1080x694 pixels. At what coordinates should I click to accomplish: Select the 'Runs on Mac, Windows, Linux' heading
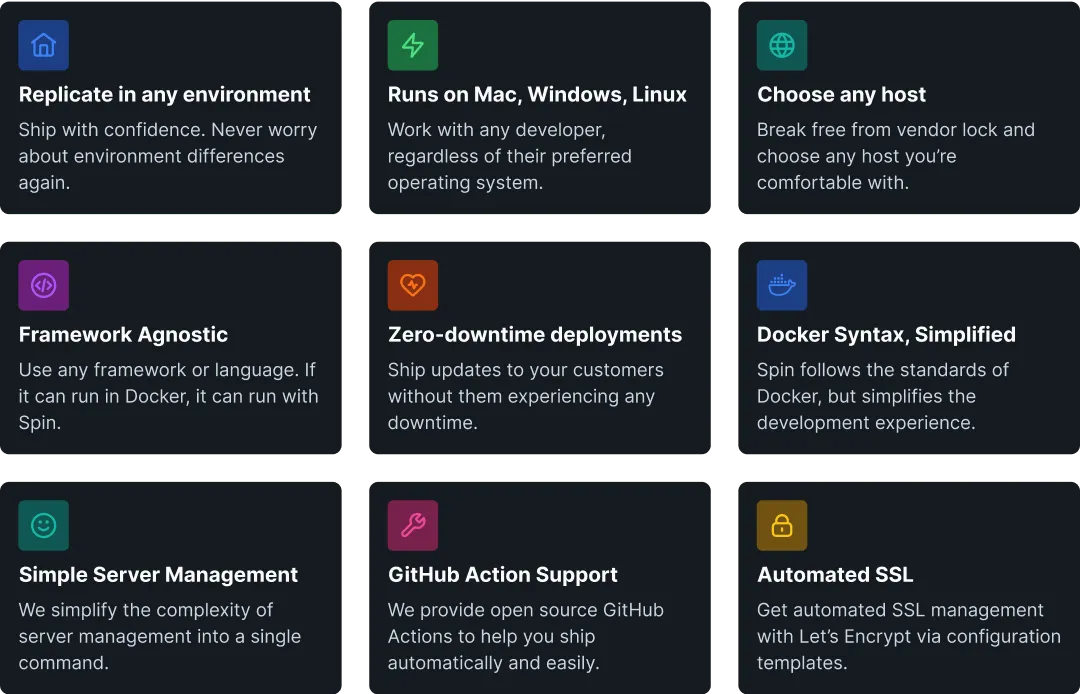(537, 94)
